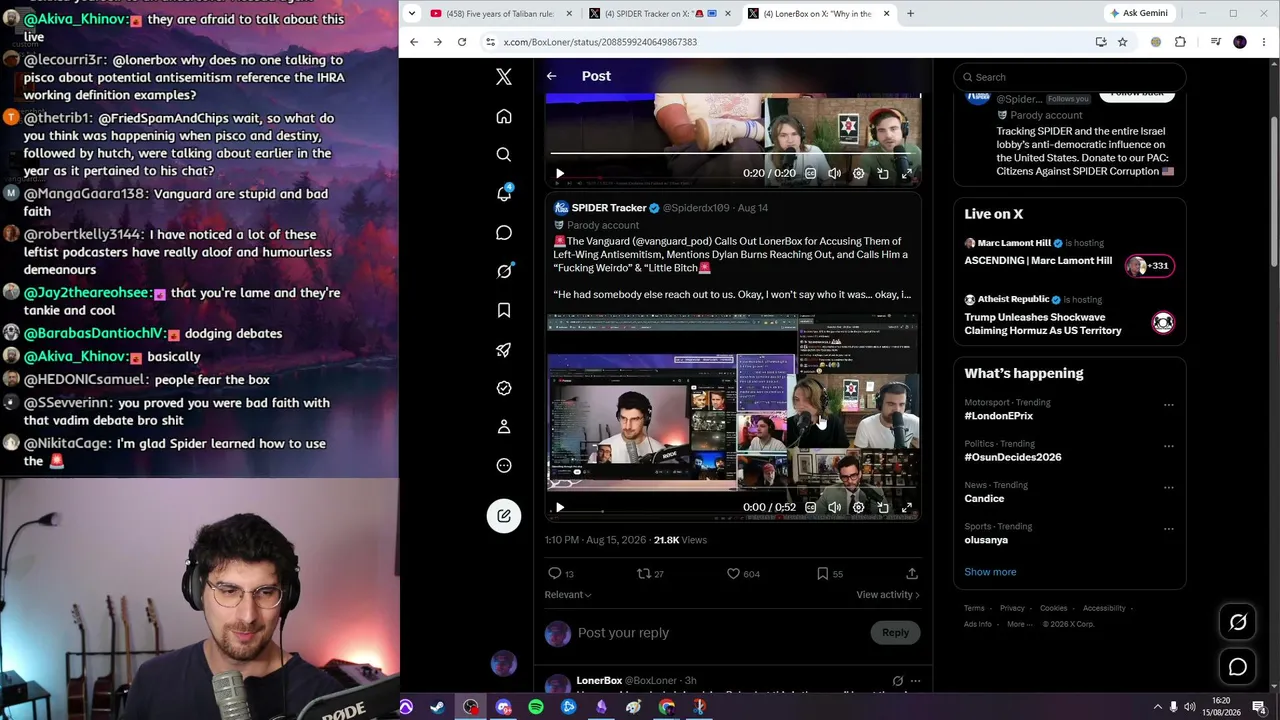The width and height of the screenshot is (1280, 720).
Task: Open Chrome three-dot menu
Action: coord(1264,42)
